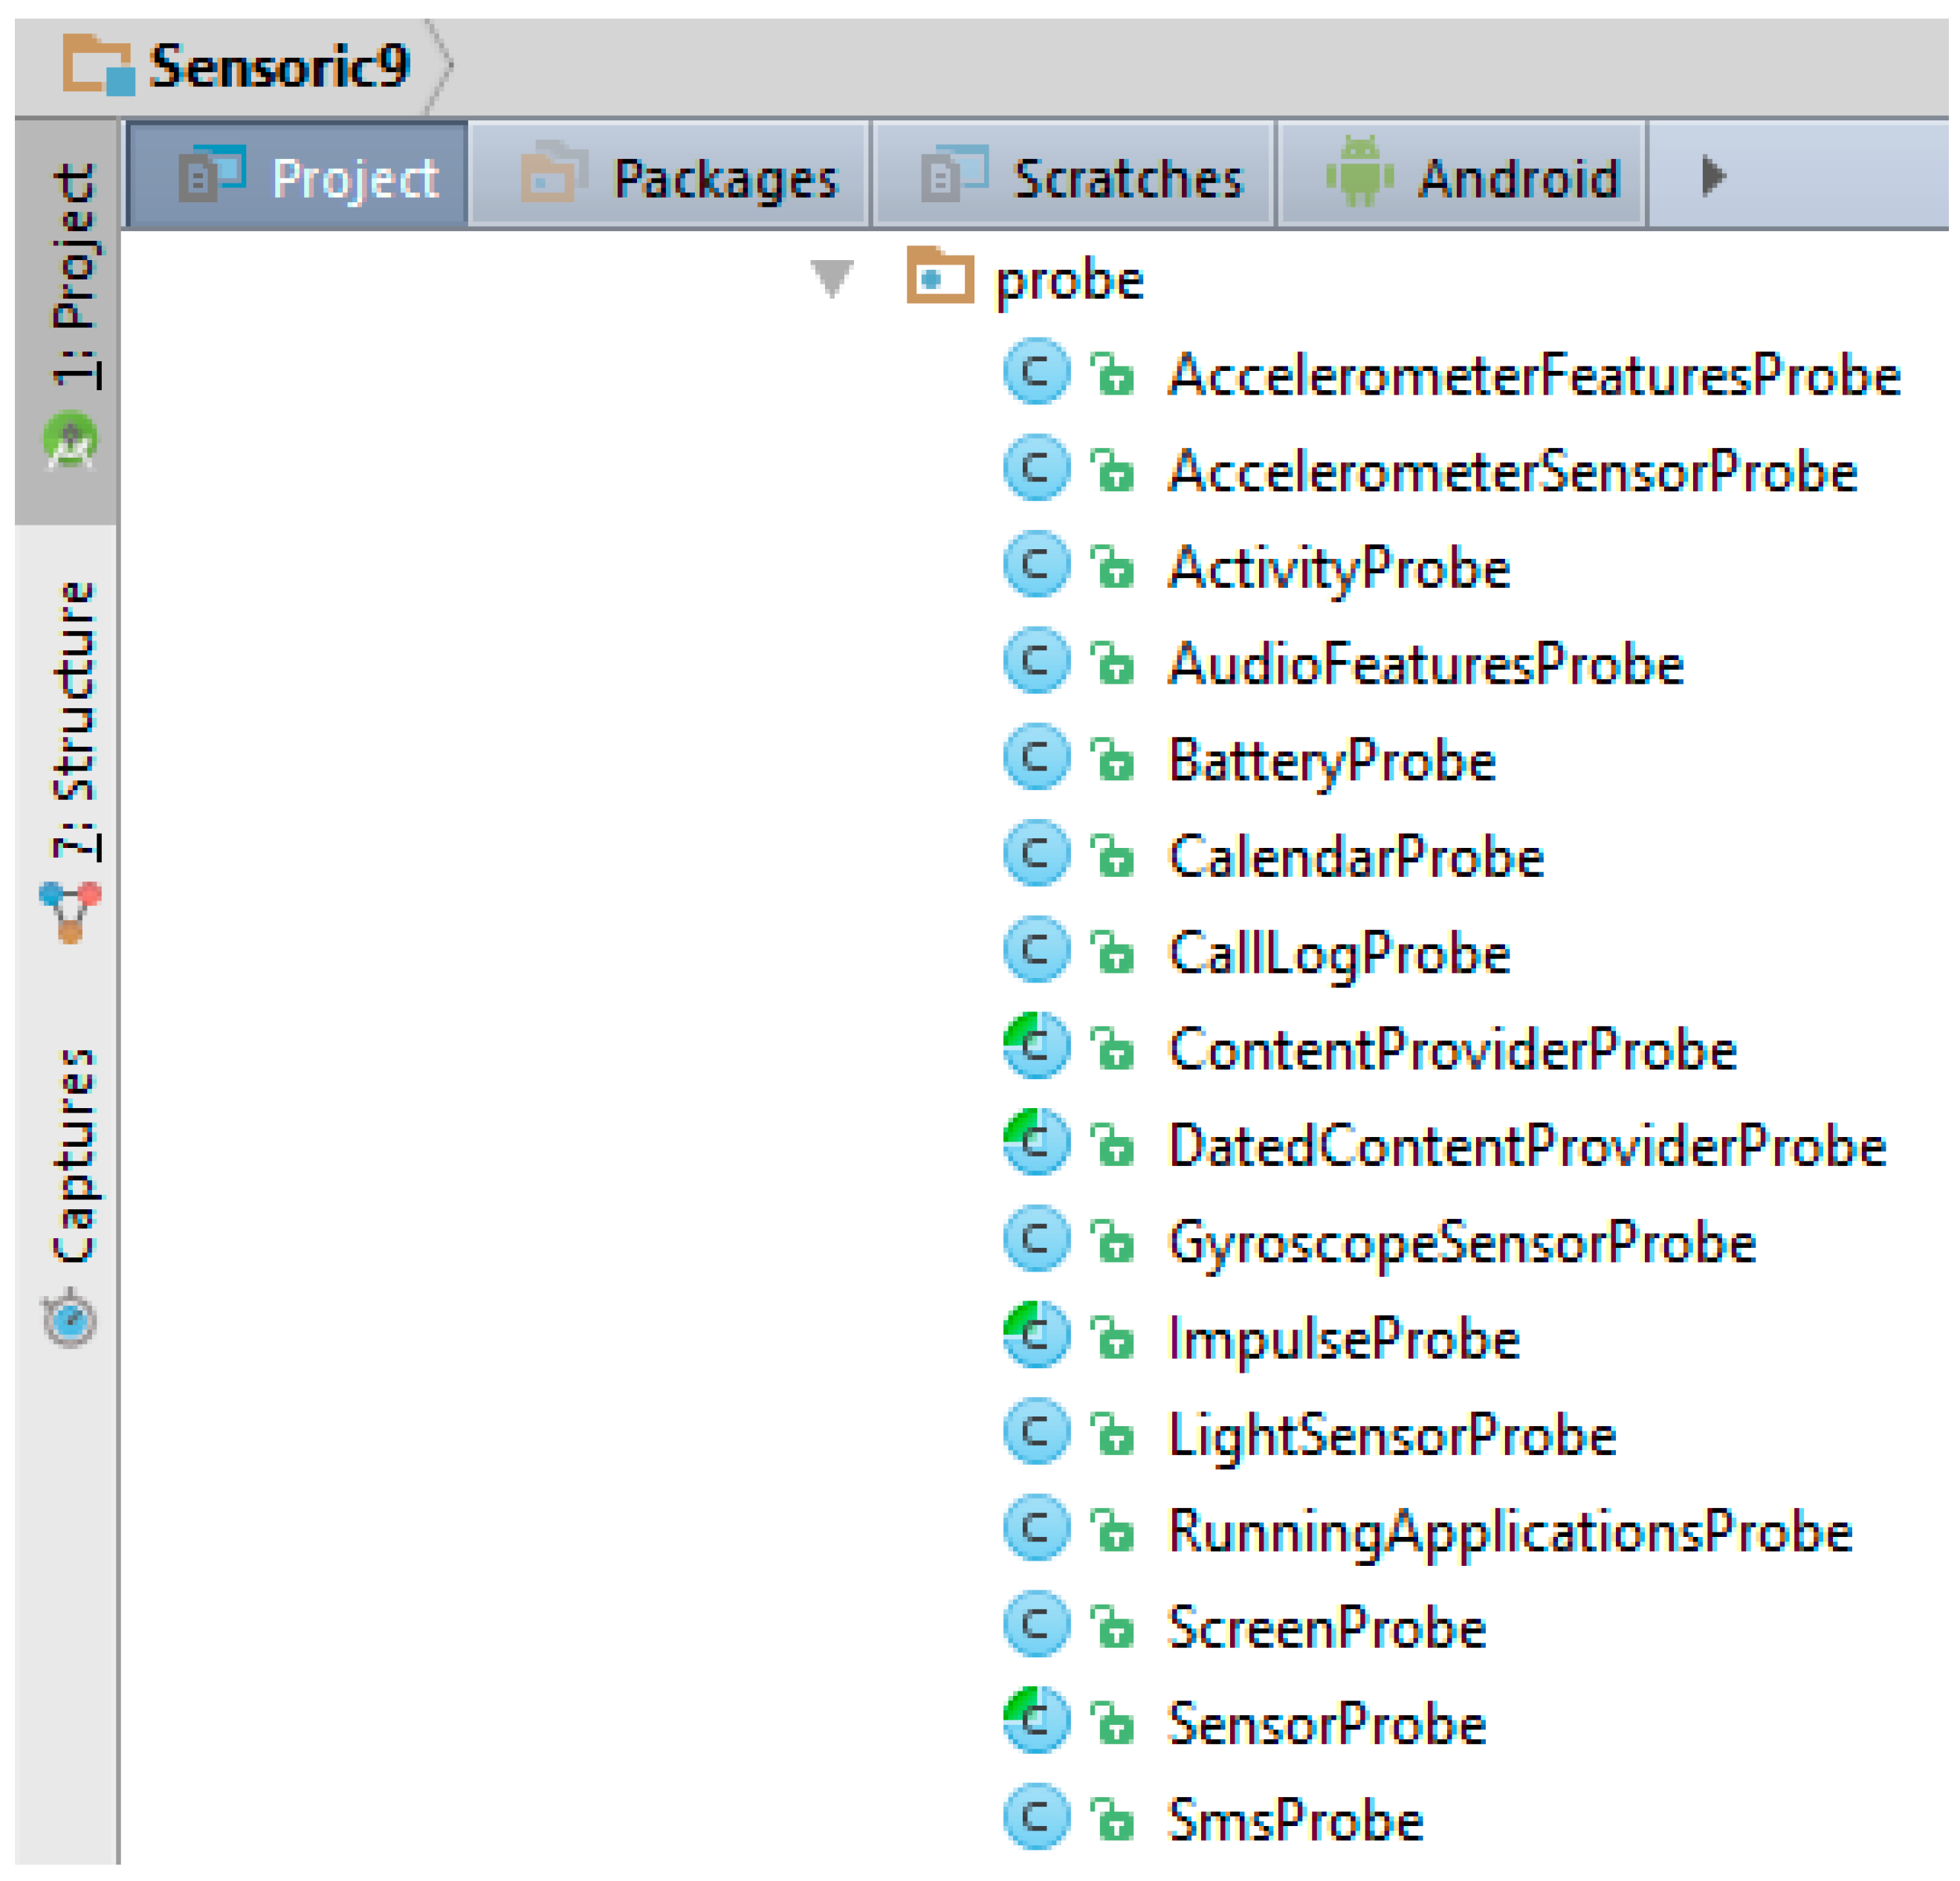Click green lock icon beside ActivityProbe

pyautogui.click(x=1112, y=567)
